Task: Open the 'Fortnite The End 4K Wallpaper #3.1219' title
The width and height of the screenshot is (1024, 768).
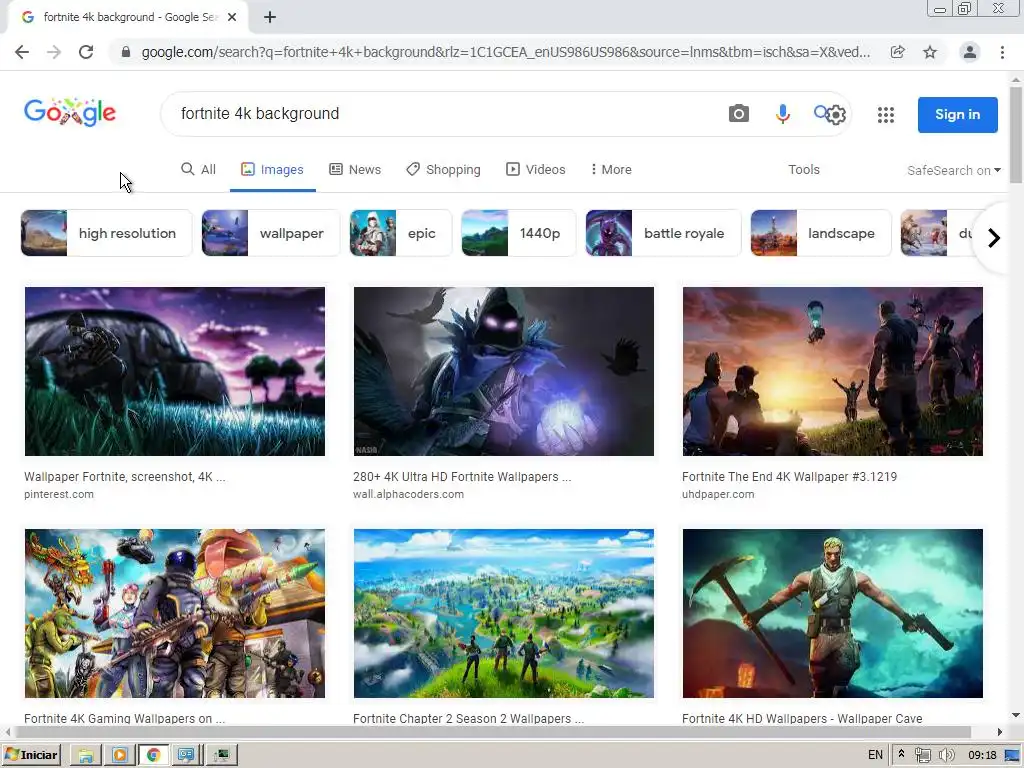Action: [x=790, y=477]
